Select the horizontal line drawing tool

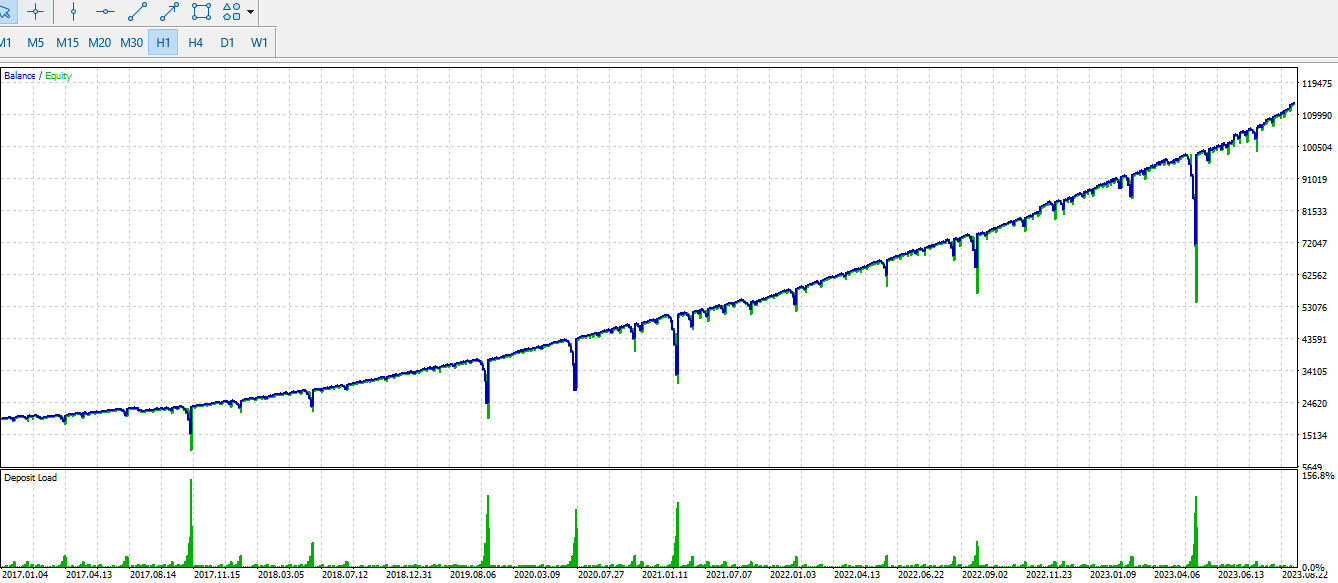(105, 12)
